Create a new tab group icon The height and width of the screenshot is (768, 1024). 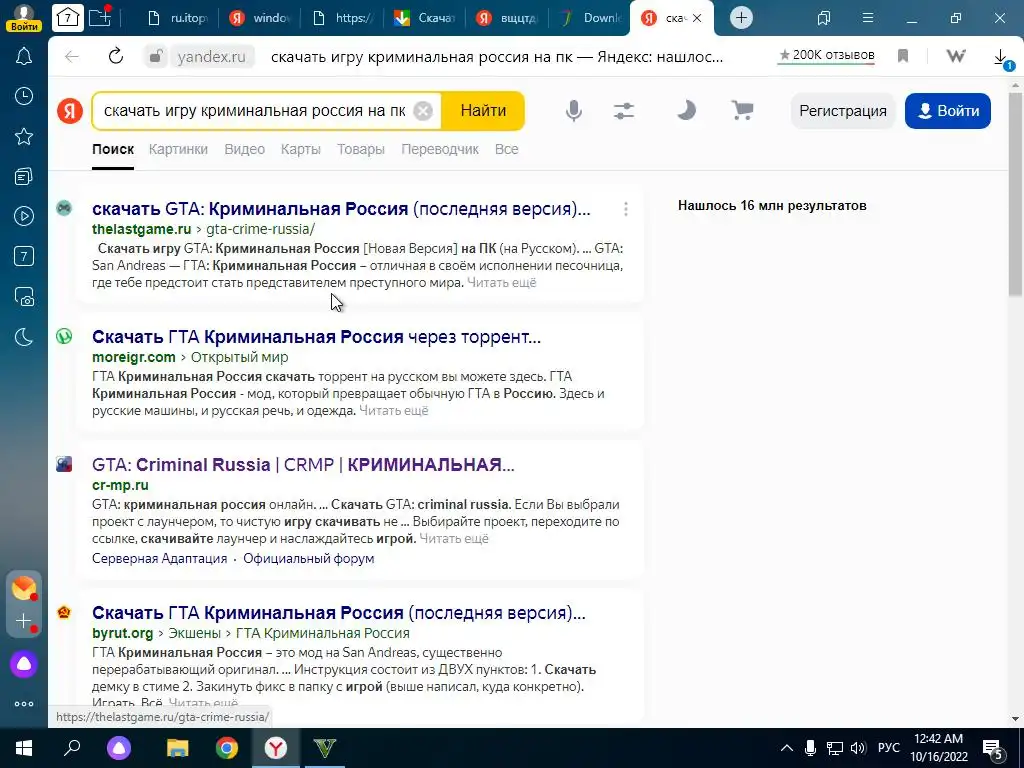click(100, 18)
